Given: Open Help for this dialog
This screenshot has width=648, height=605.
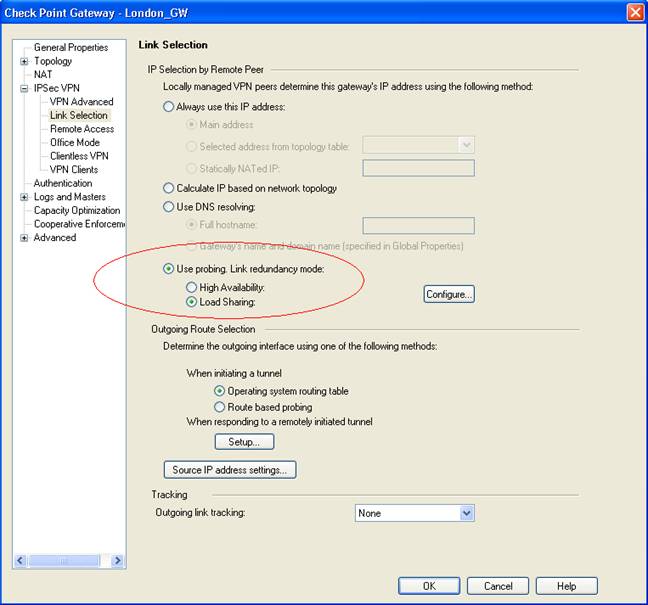Looking at the screenshot, I should coord(567,586).
